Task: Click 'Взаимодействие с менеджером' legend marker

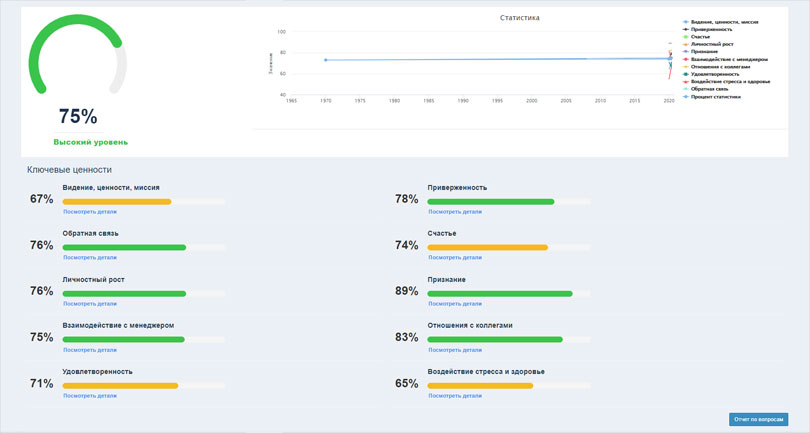Action: tap(686, 59)
